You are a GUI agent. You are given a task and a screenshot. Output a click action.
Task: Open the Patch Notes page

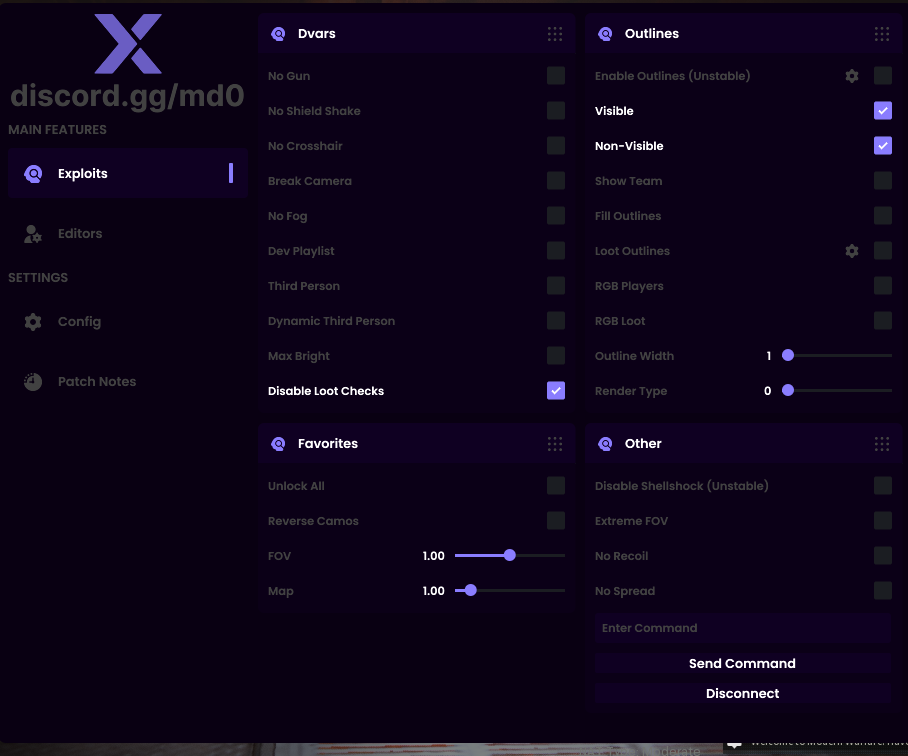[x=128, y=381]
